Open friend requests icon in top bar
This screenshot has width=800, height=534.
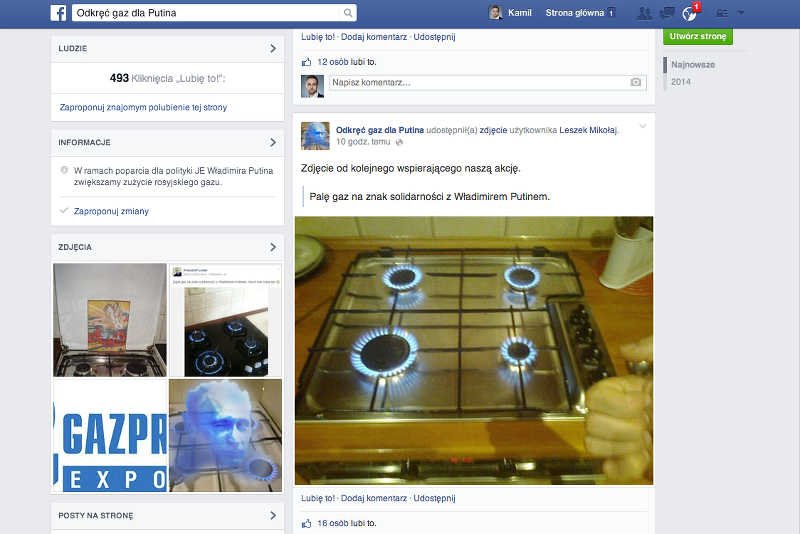643,13
